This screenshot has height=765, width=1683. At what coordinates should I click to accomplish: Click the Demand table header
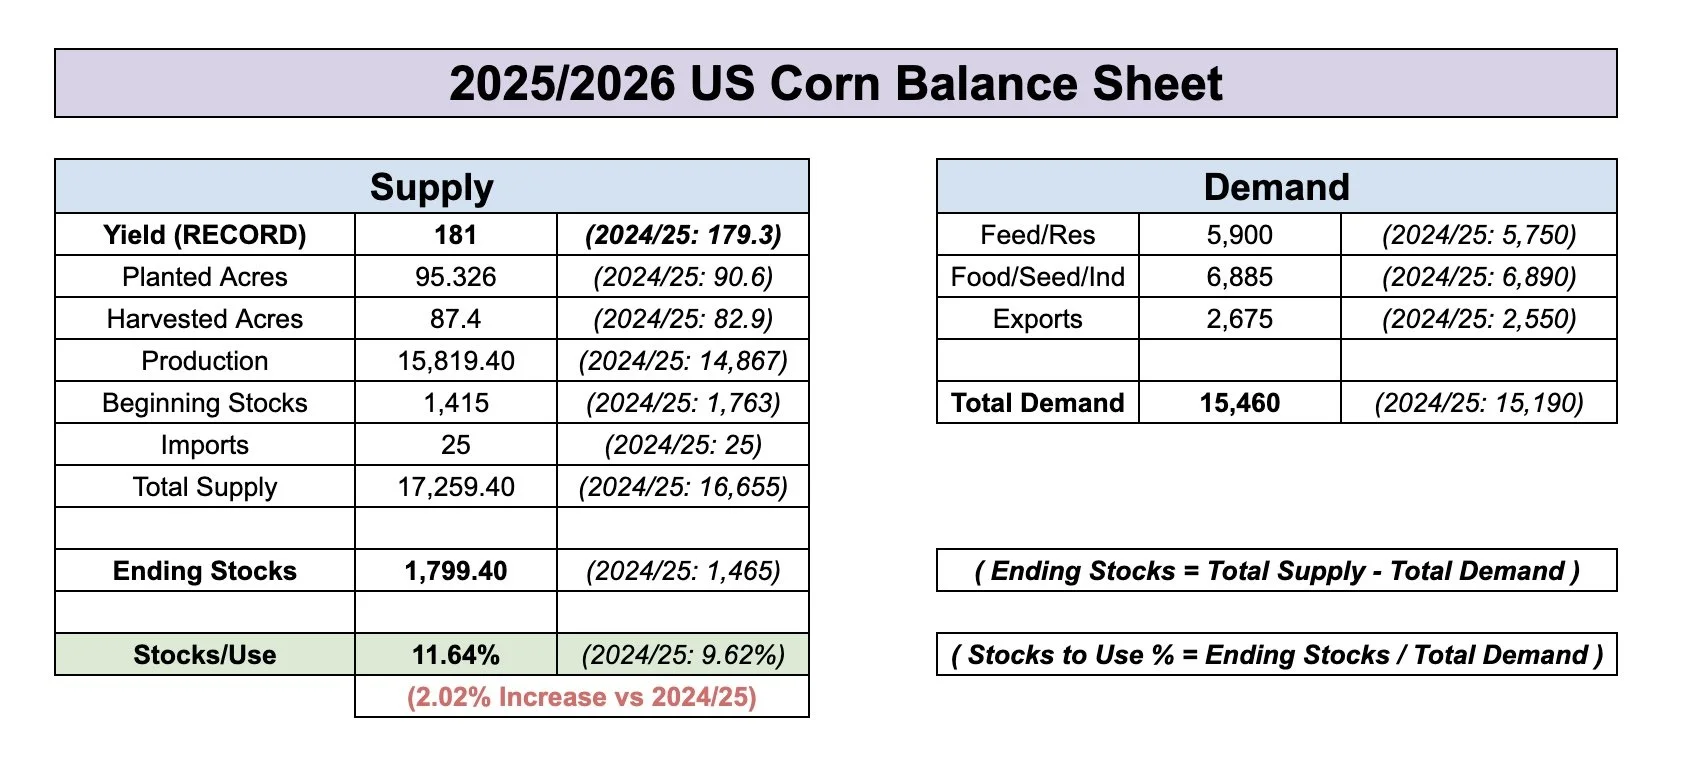[x=1277, y=186]
